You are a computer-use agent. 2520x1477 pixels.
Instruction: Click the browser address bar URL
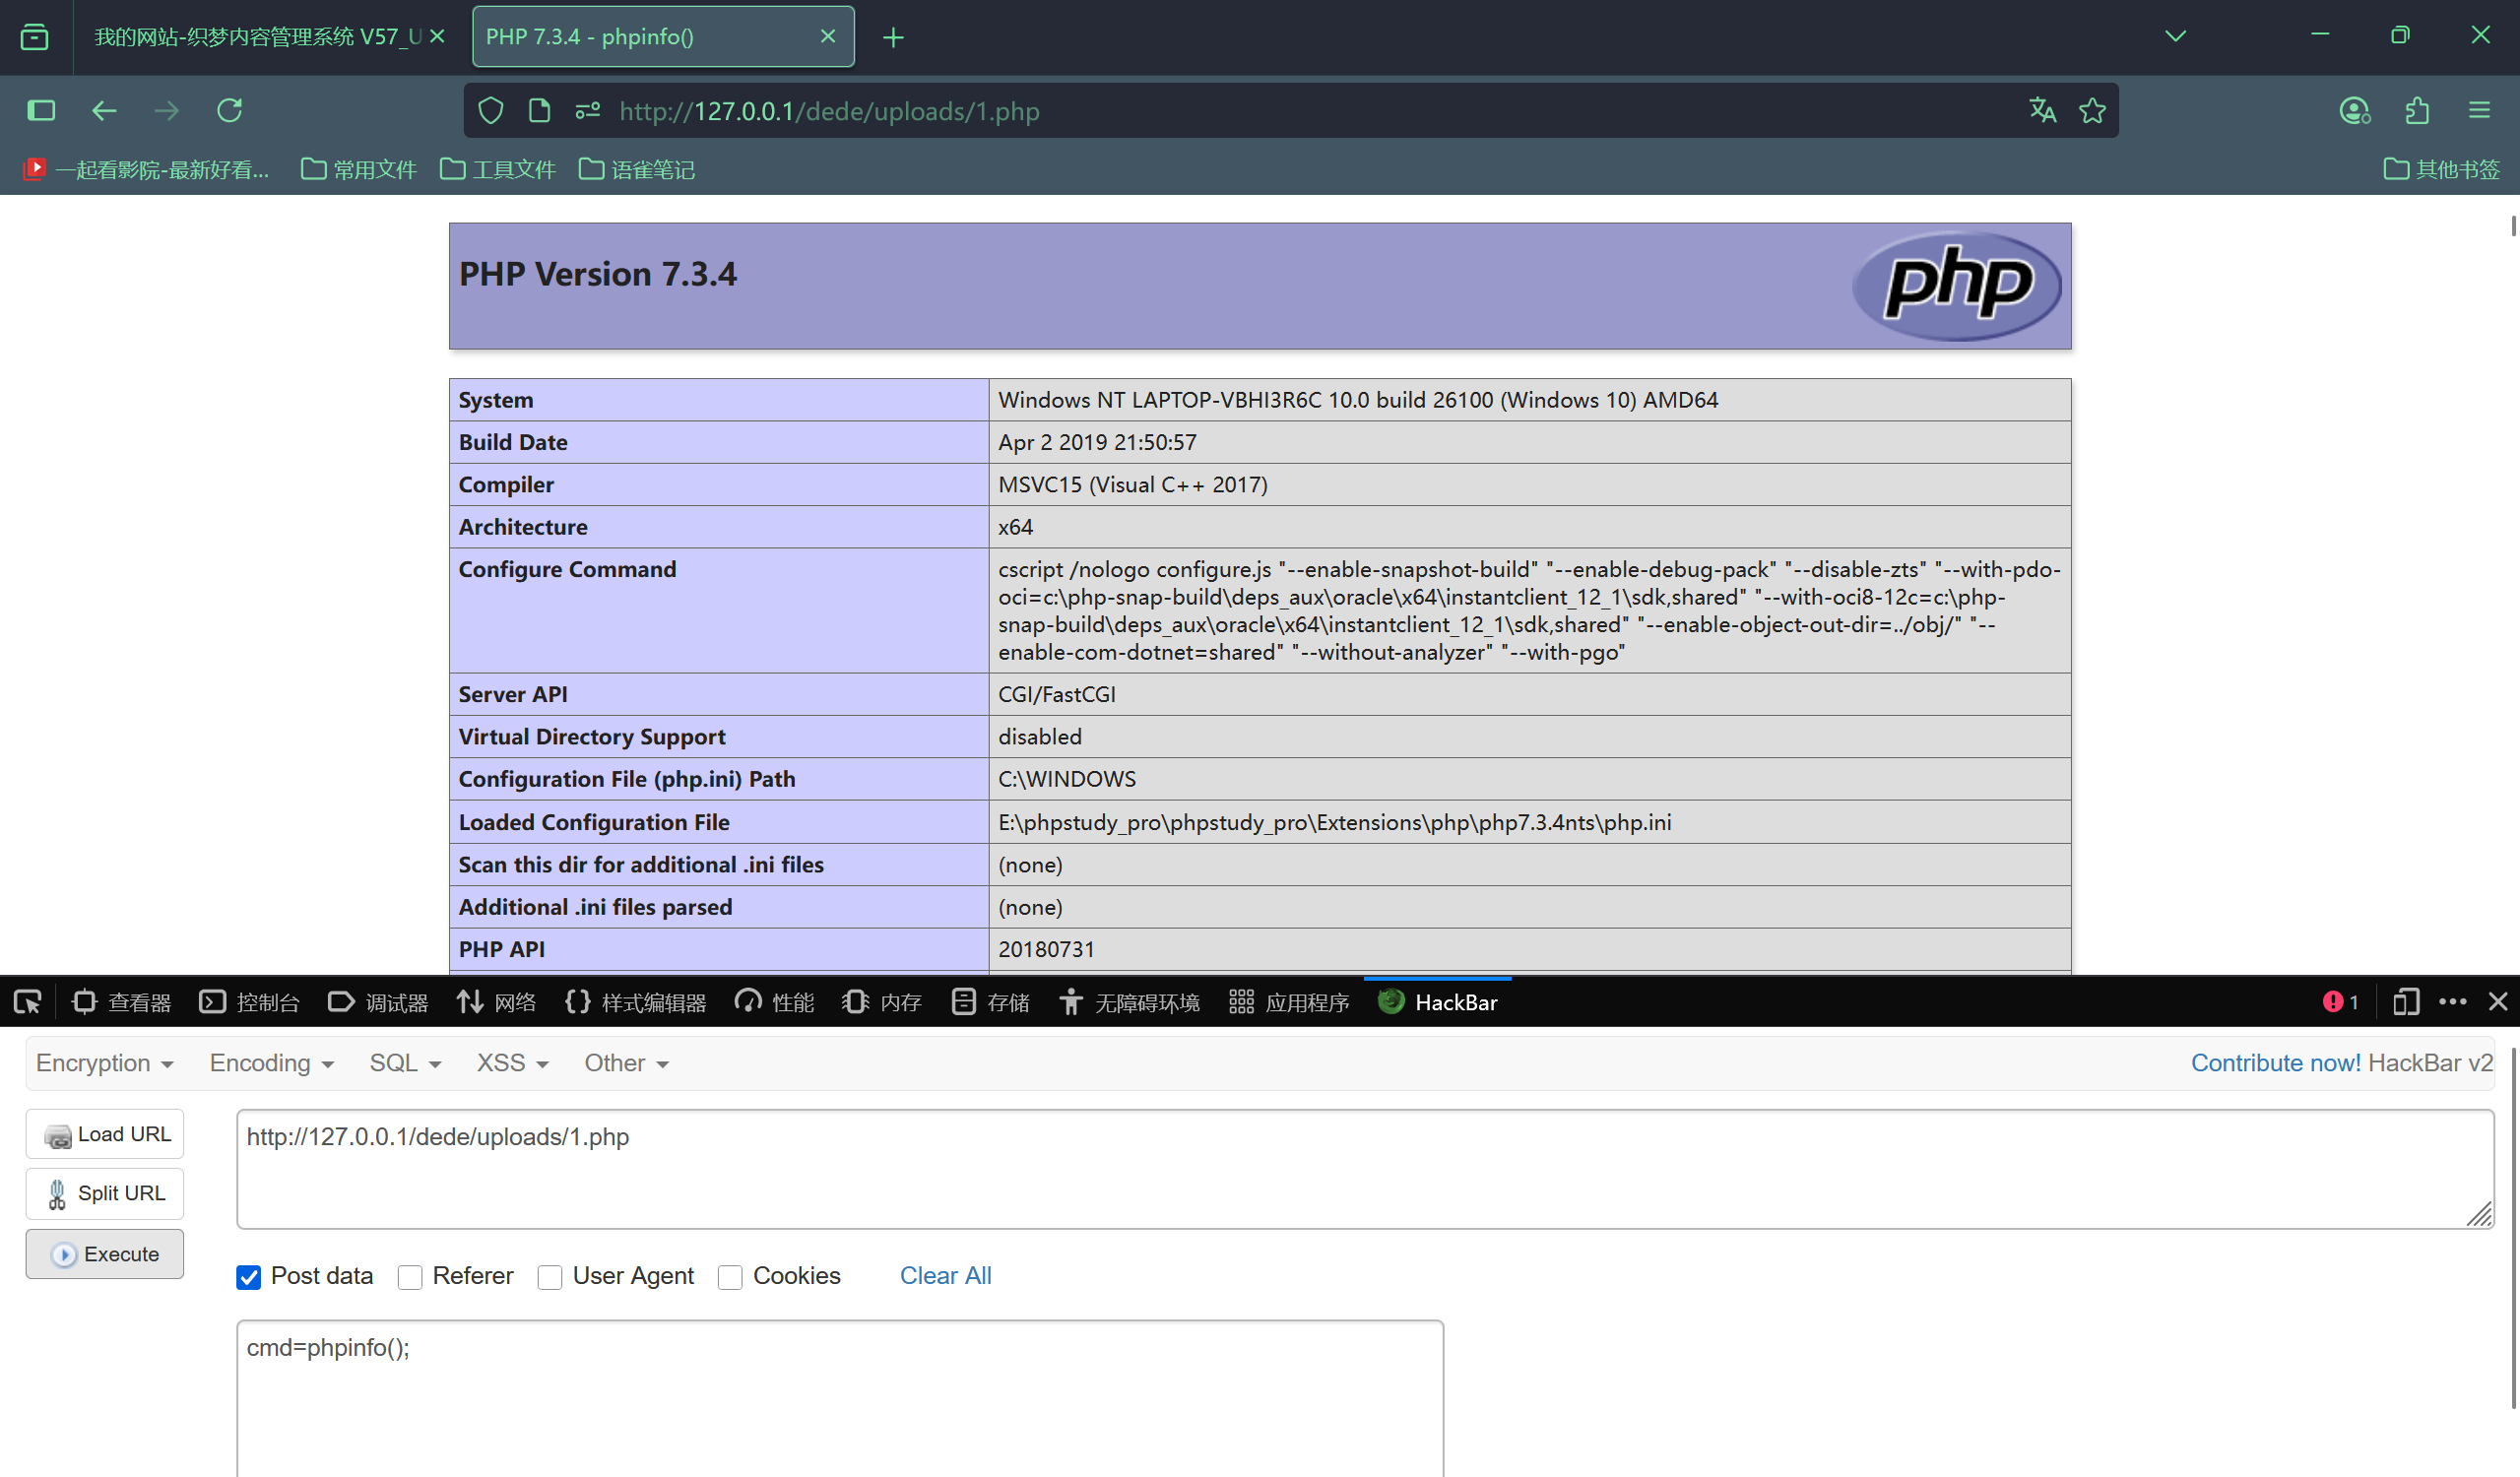point(829,111)
